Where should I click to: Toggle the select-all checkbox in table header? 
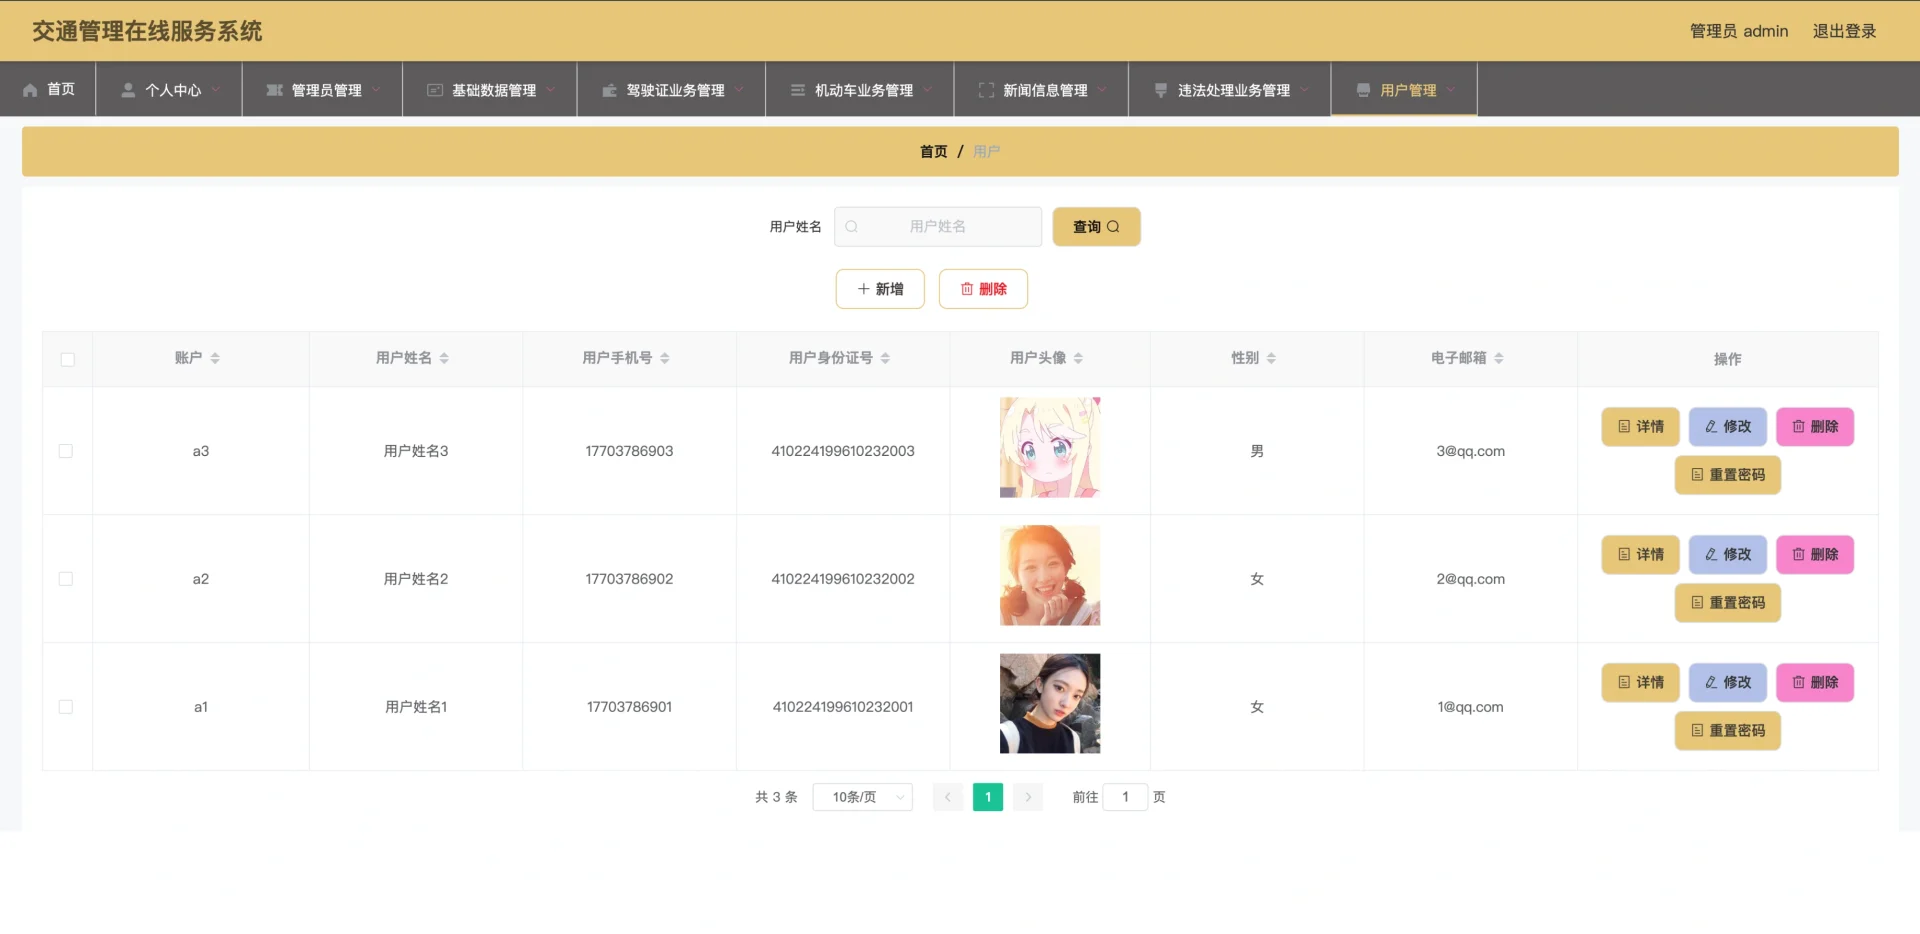(68, 359)
